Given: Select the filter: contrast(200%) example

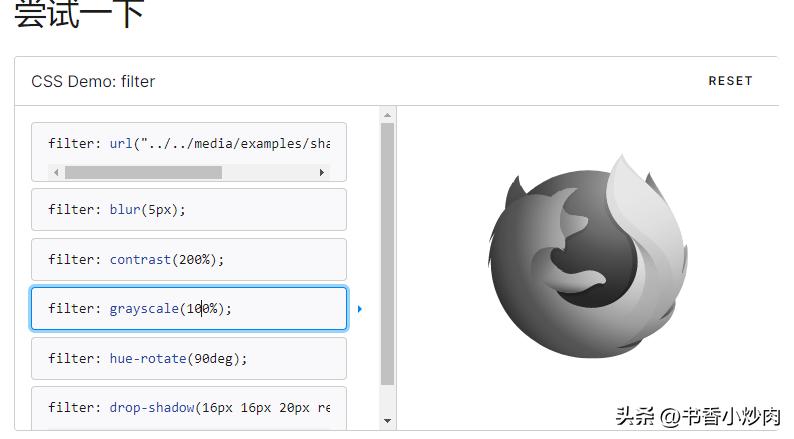Looking at the screenshot, I should coord(188,259).
